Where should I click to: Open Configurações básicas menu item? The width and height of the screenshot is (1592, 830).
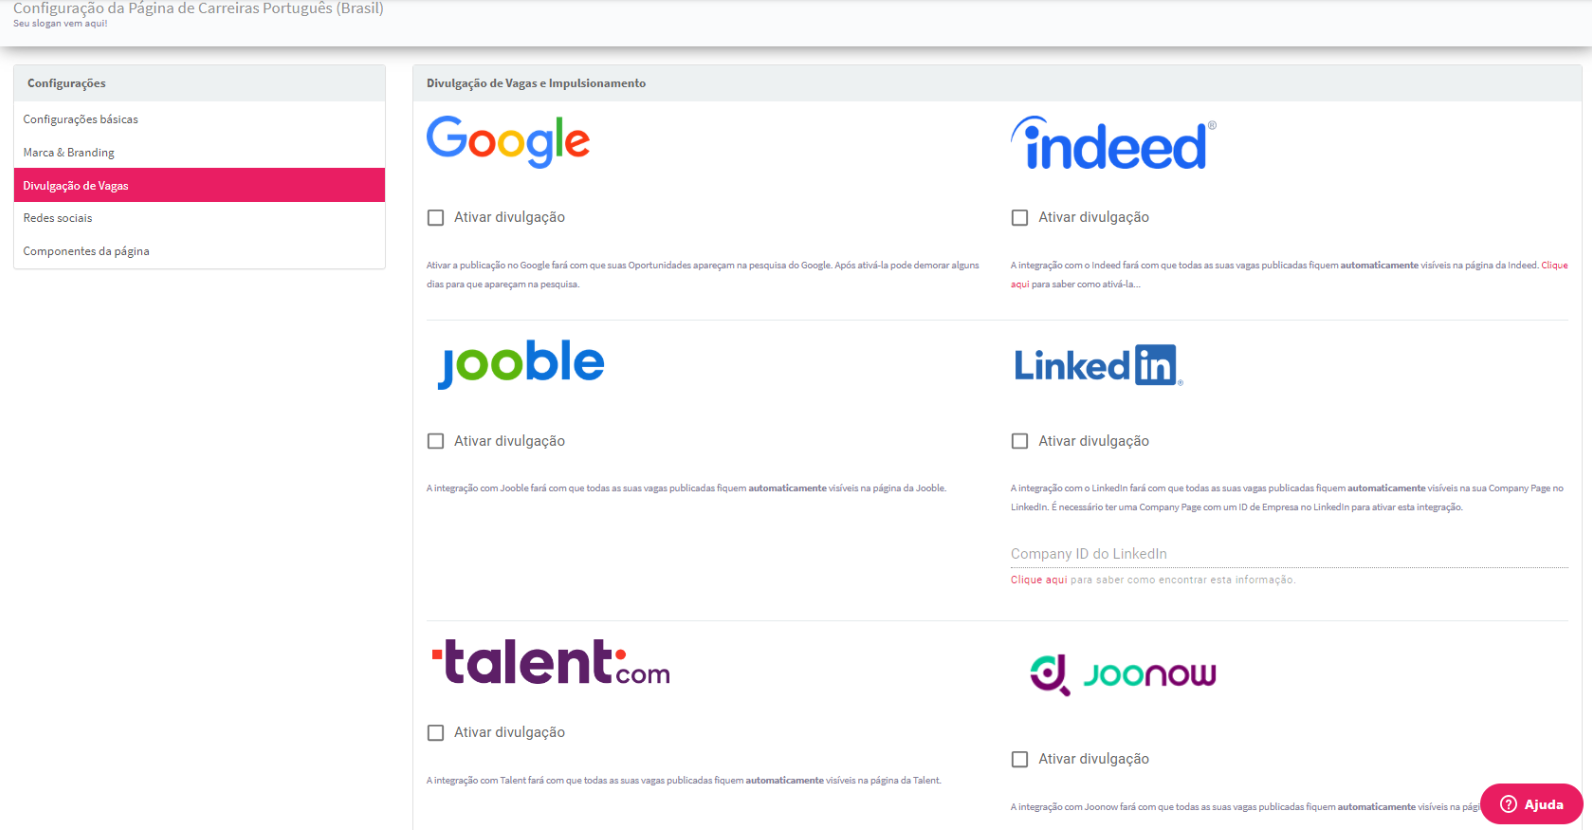tap(199, 119)
